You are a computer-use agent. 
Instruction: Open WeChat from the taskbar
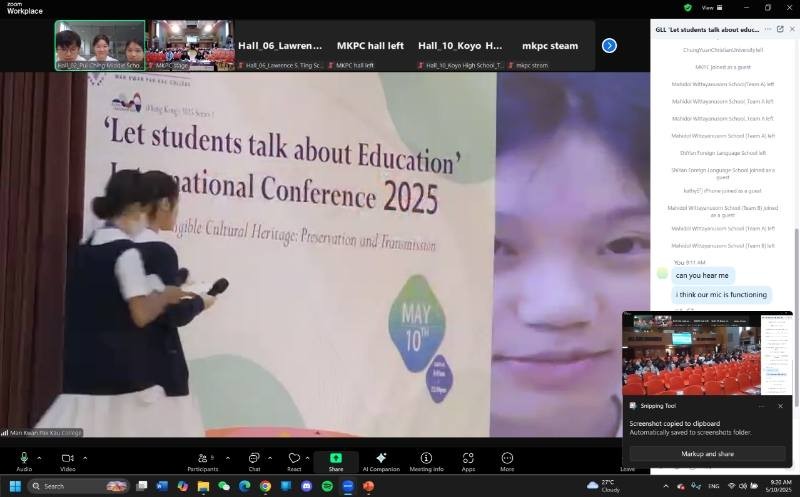224,486
